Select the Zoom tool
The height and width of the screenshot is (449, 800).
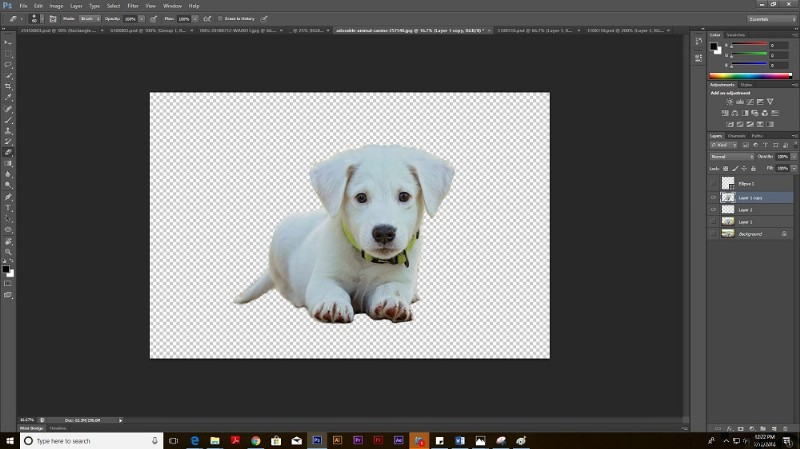[x=8, y=252]
